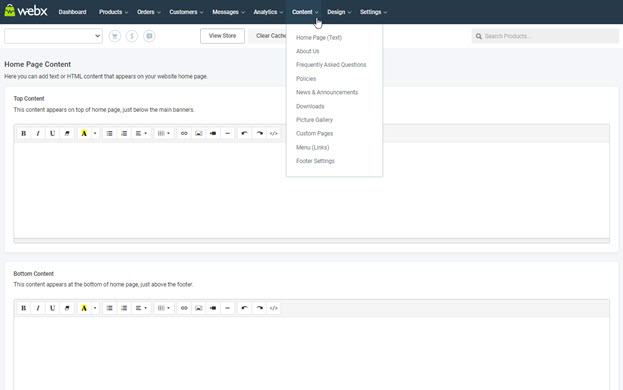
Task: Click the webx logo
Action: coord(26,11)
